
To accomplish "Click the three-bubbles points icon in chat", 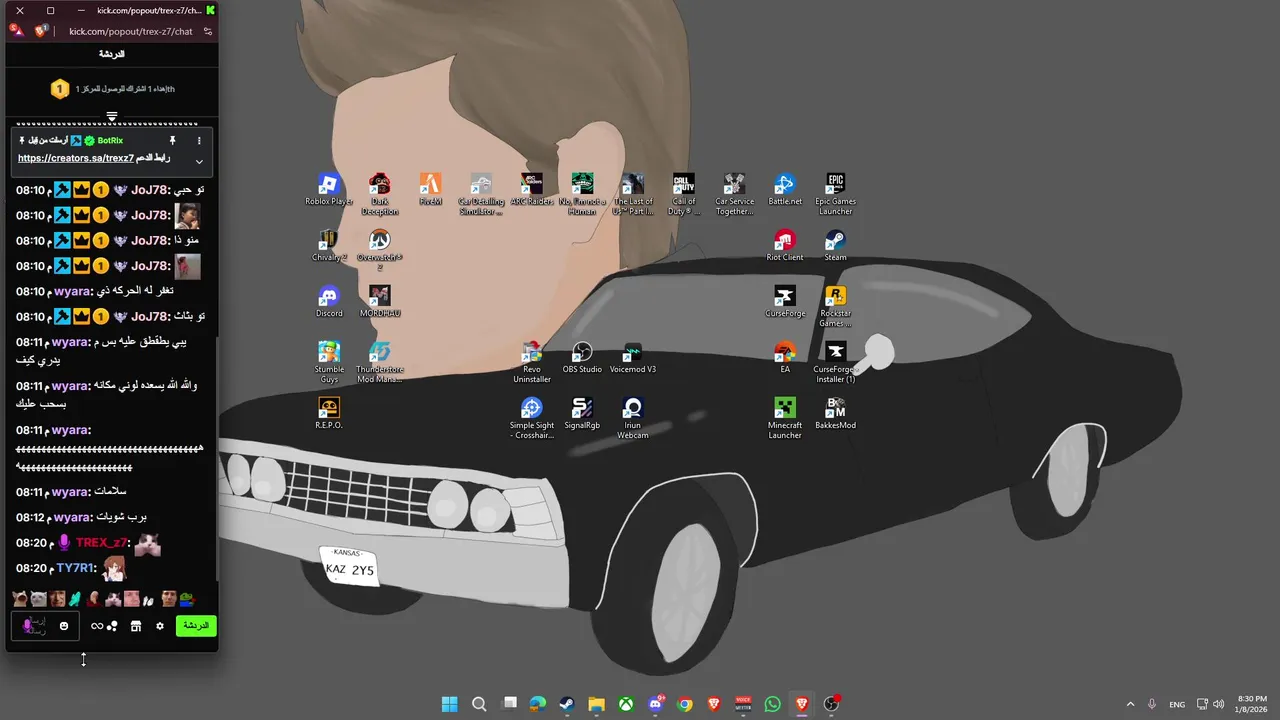I will 113,626.
